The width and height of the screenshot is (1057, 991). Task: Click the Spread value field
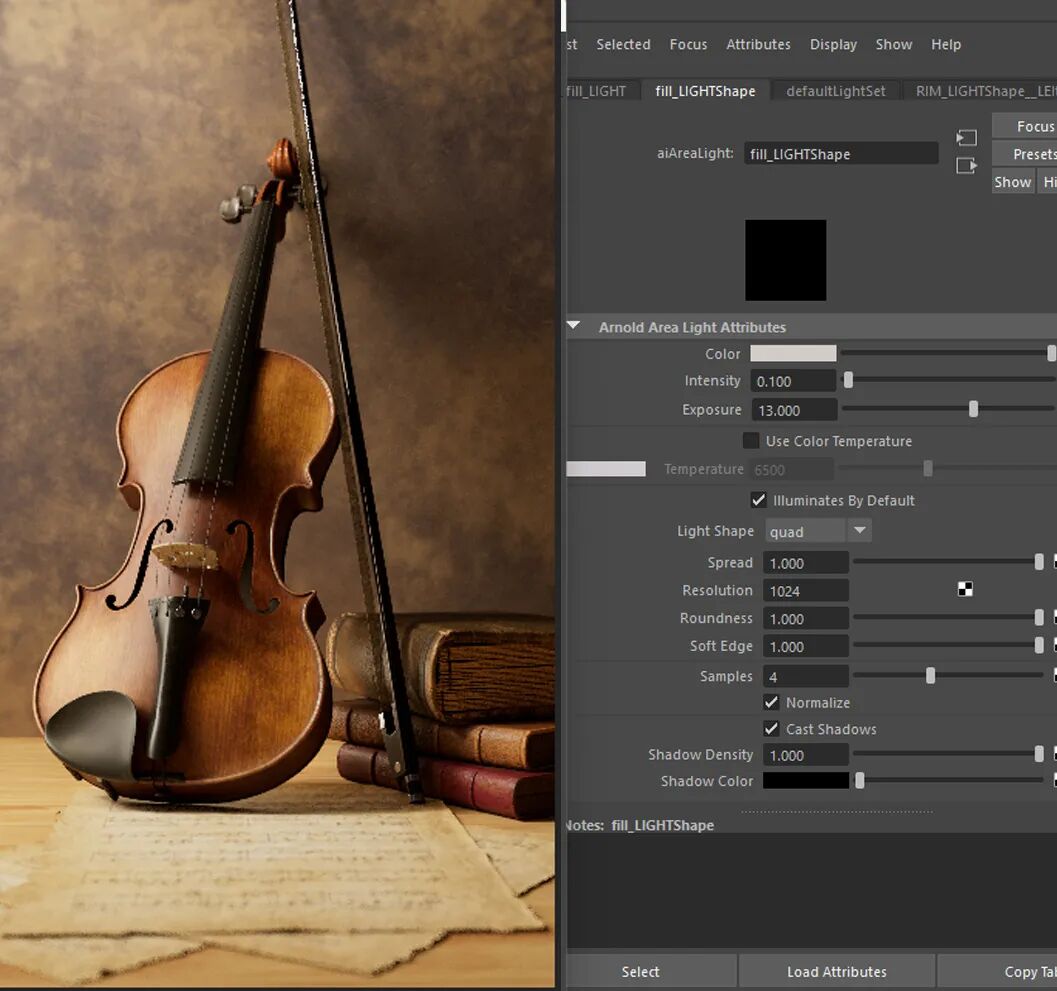click(x=805, y=563)
